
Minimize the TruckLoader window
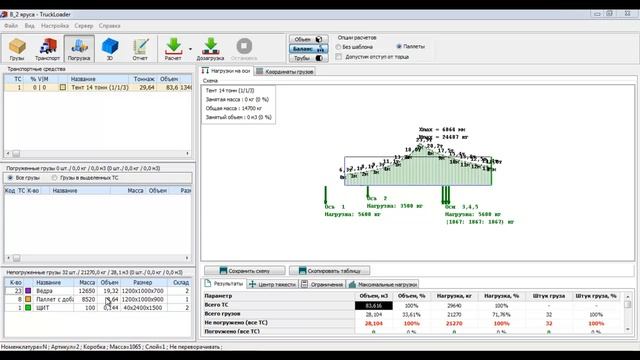(x=597, y=13)
